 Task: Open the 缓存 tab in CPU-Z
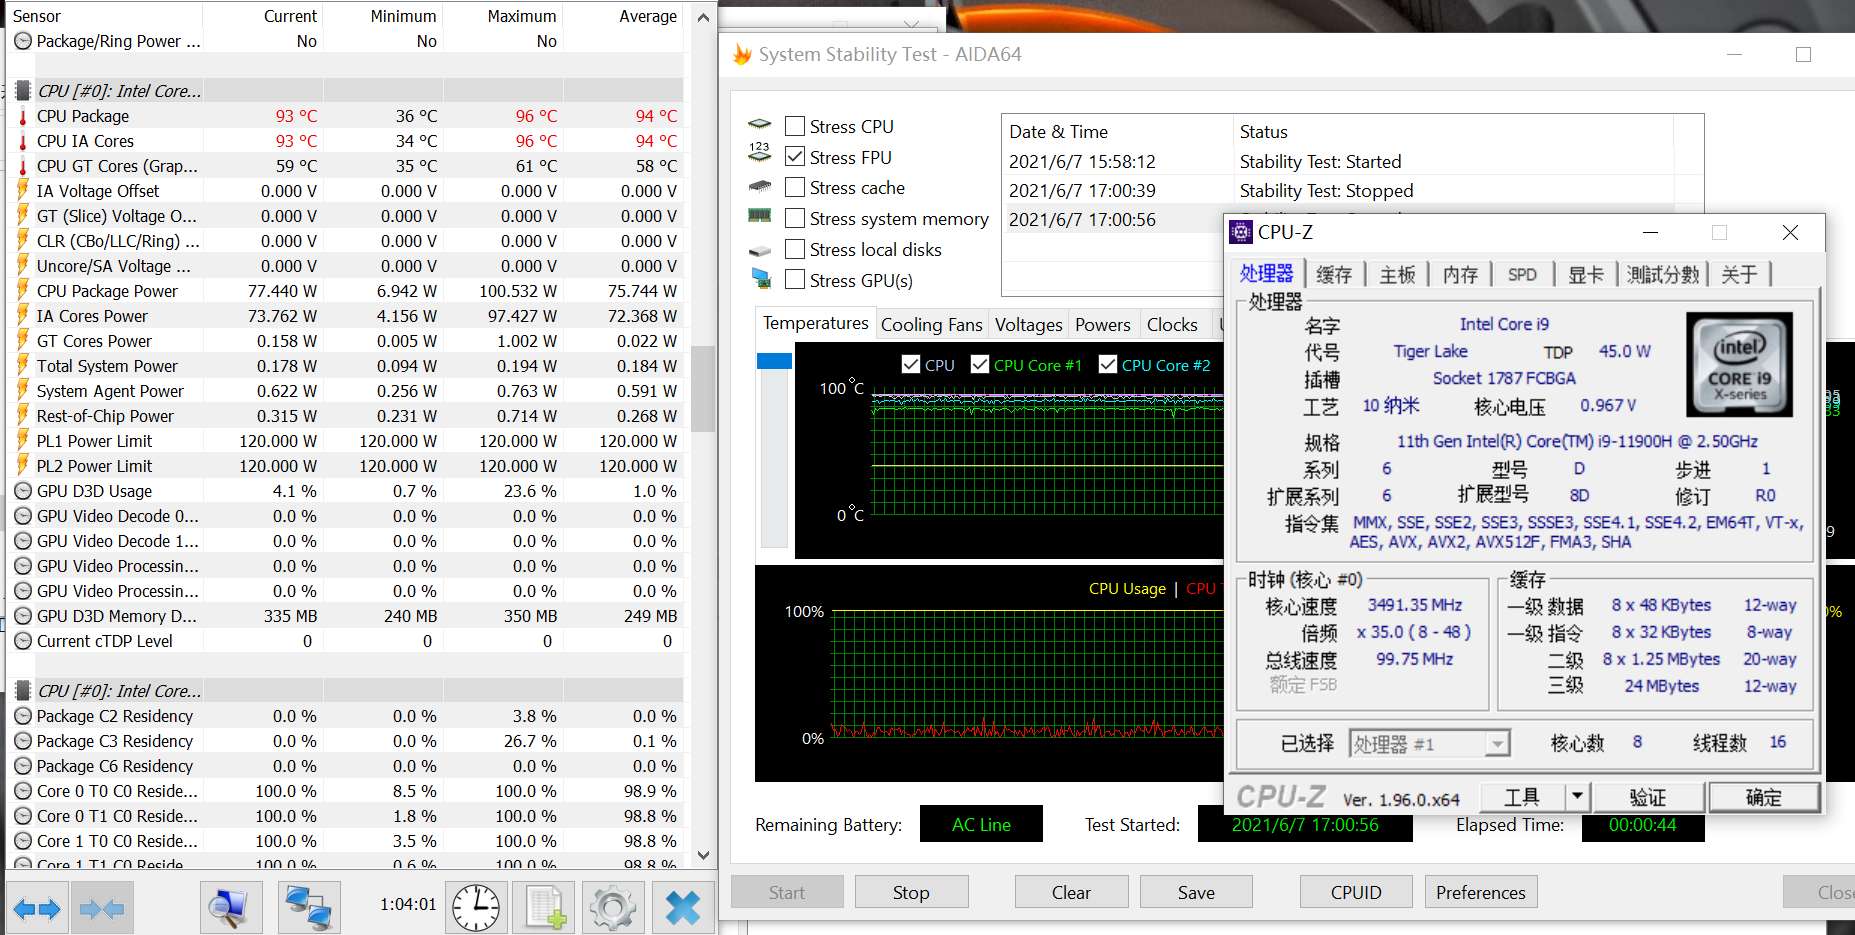point(1334,275)
